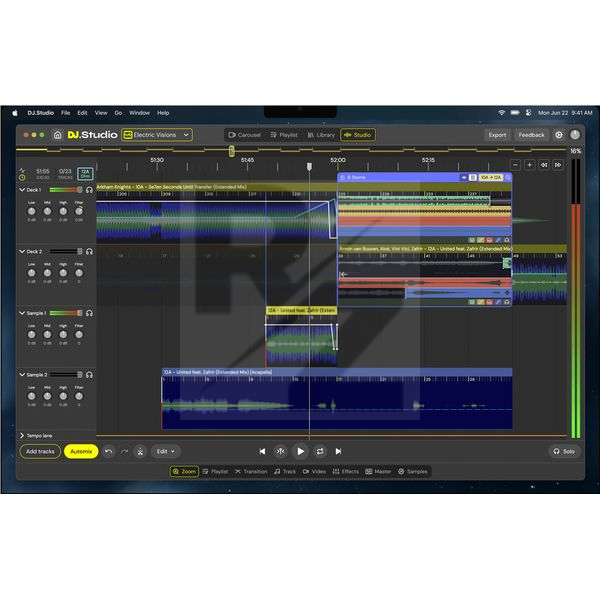The width and height of the screenshot is (600, 600).
Task: Center the playhead with the split icon
Action: coord(280,452)
